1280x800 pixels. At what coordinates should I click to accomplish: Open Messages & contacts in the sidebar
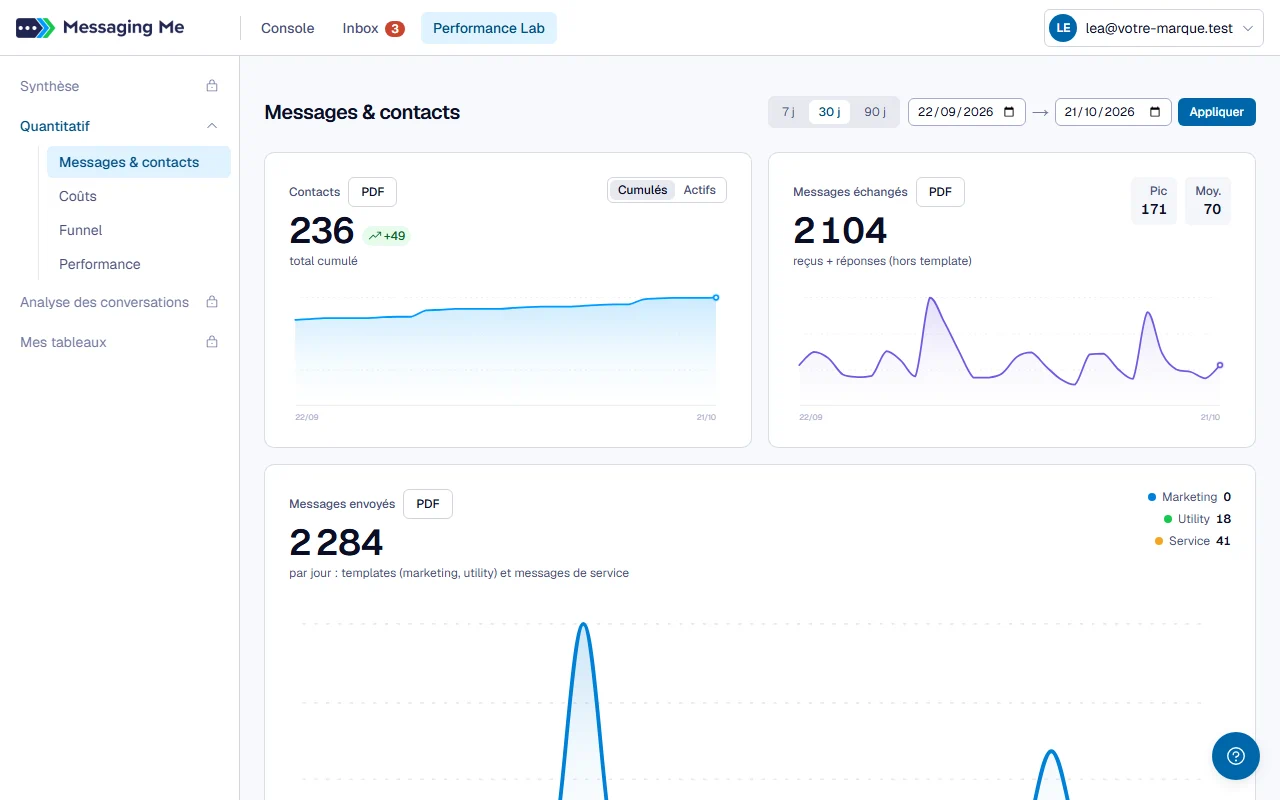coord(139,162)
